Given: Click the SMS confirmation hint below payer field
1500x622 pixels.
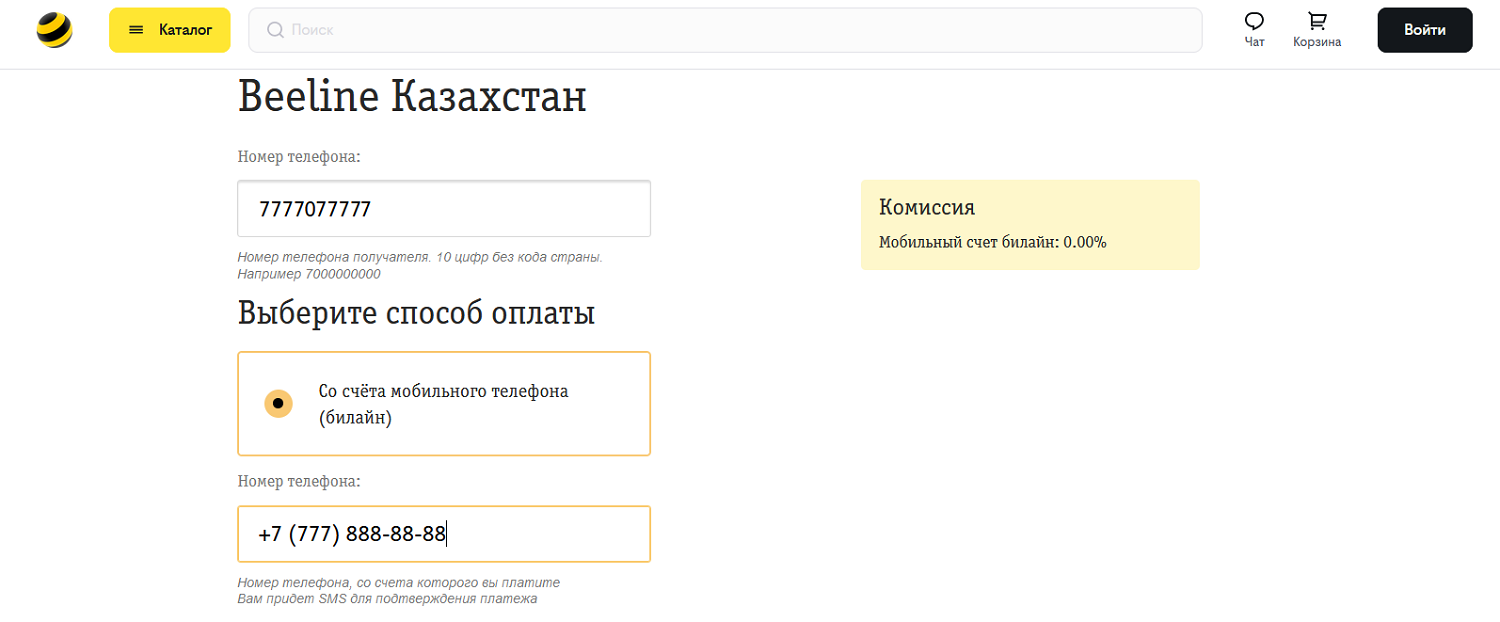Looking at the screenshot, I should tap(387, 599).
